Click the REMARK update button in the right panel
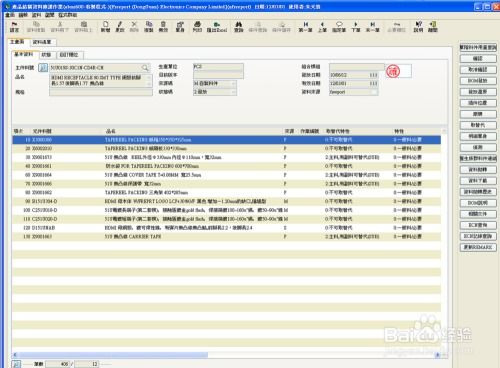The height and width of the screenshot is (368, 500). [x=478, y=247]
